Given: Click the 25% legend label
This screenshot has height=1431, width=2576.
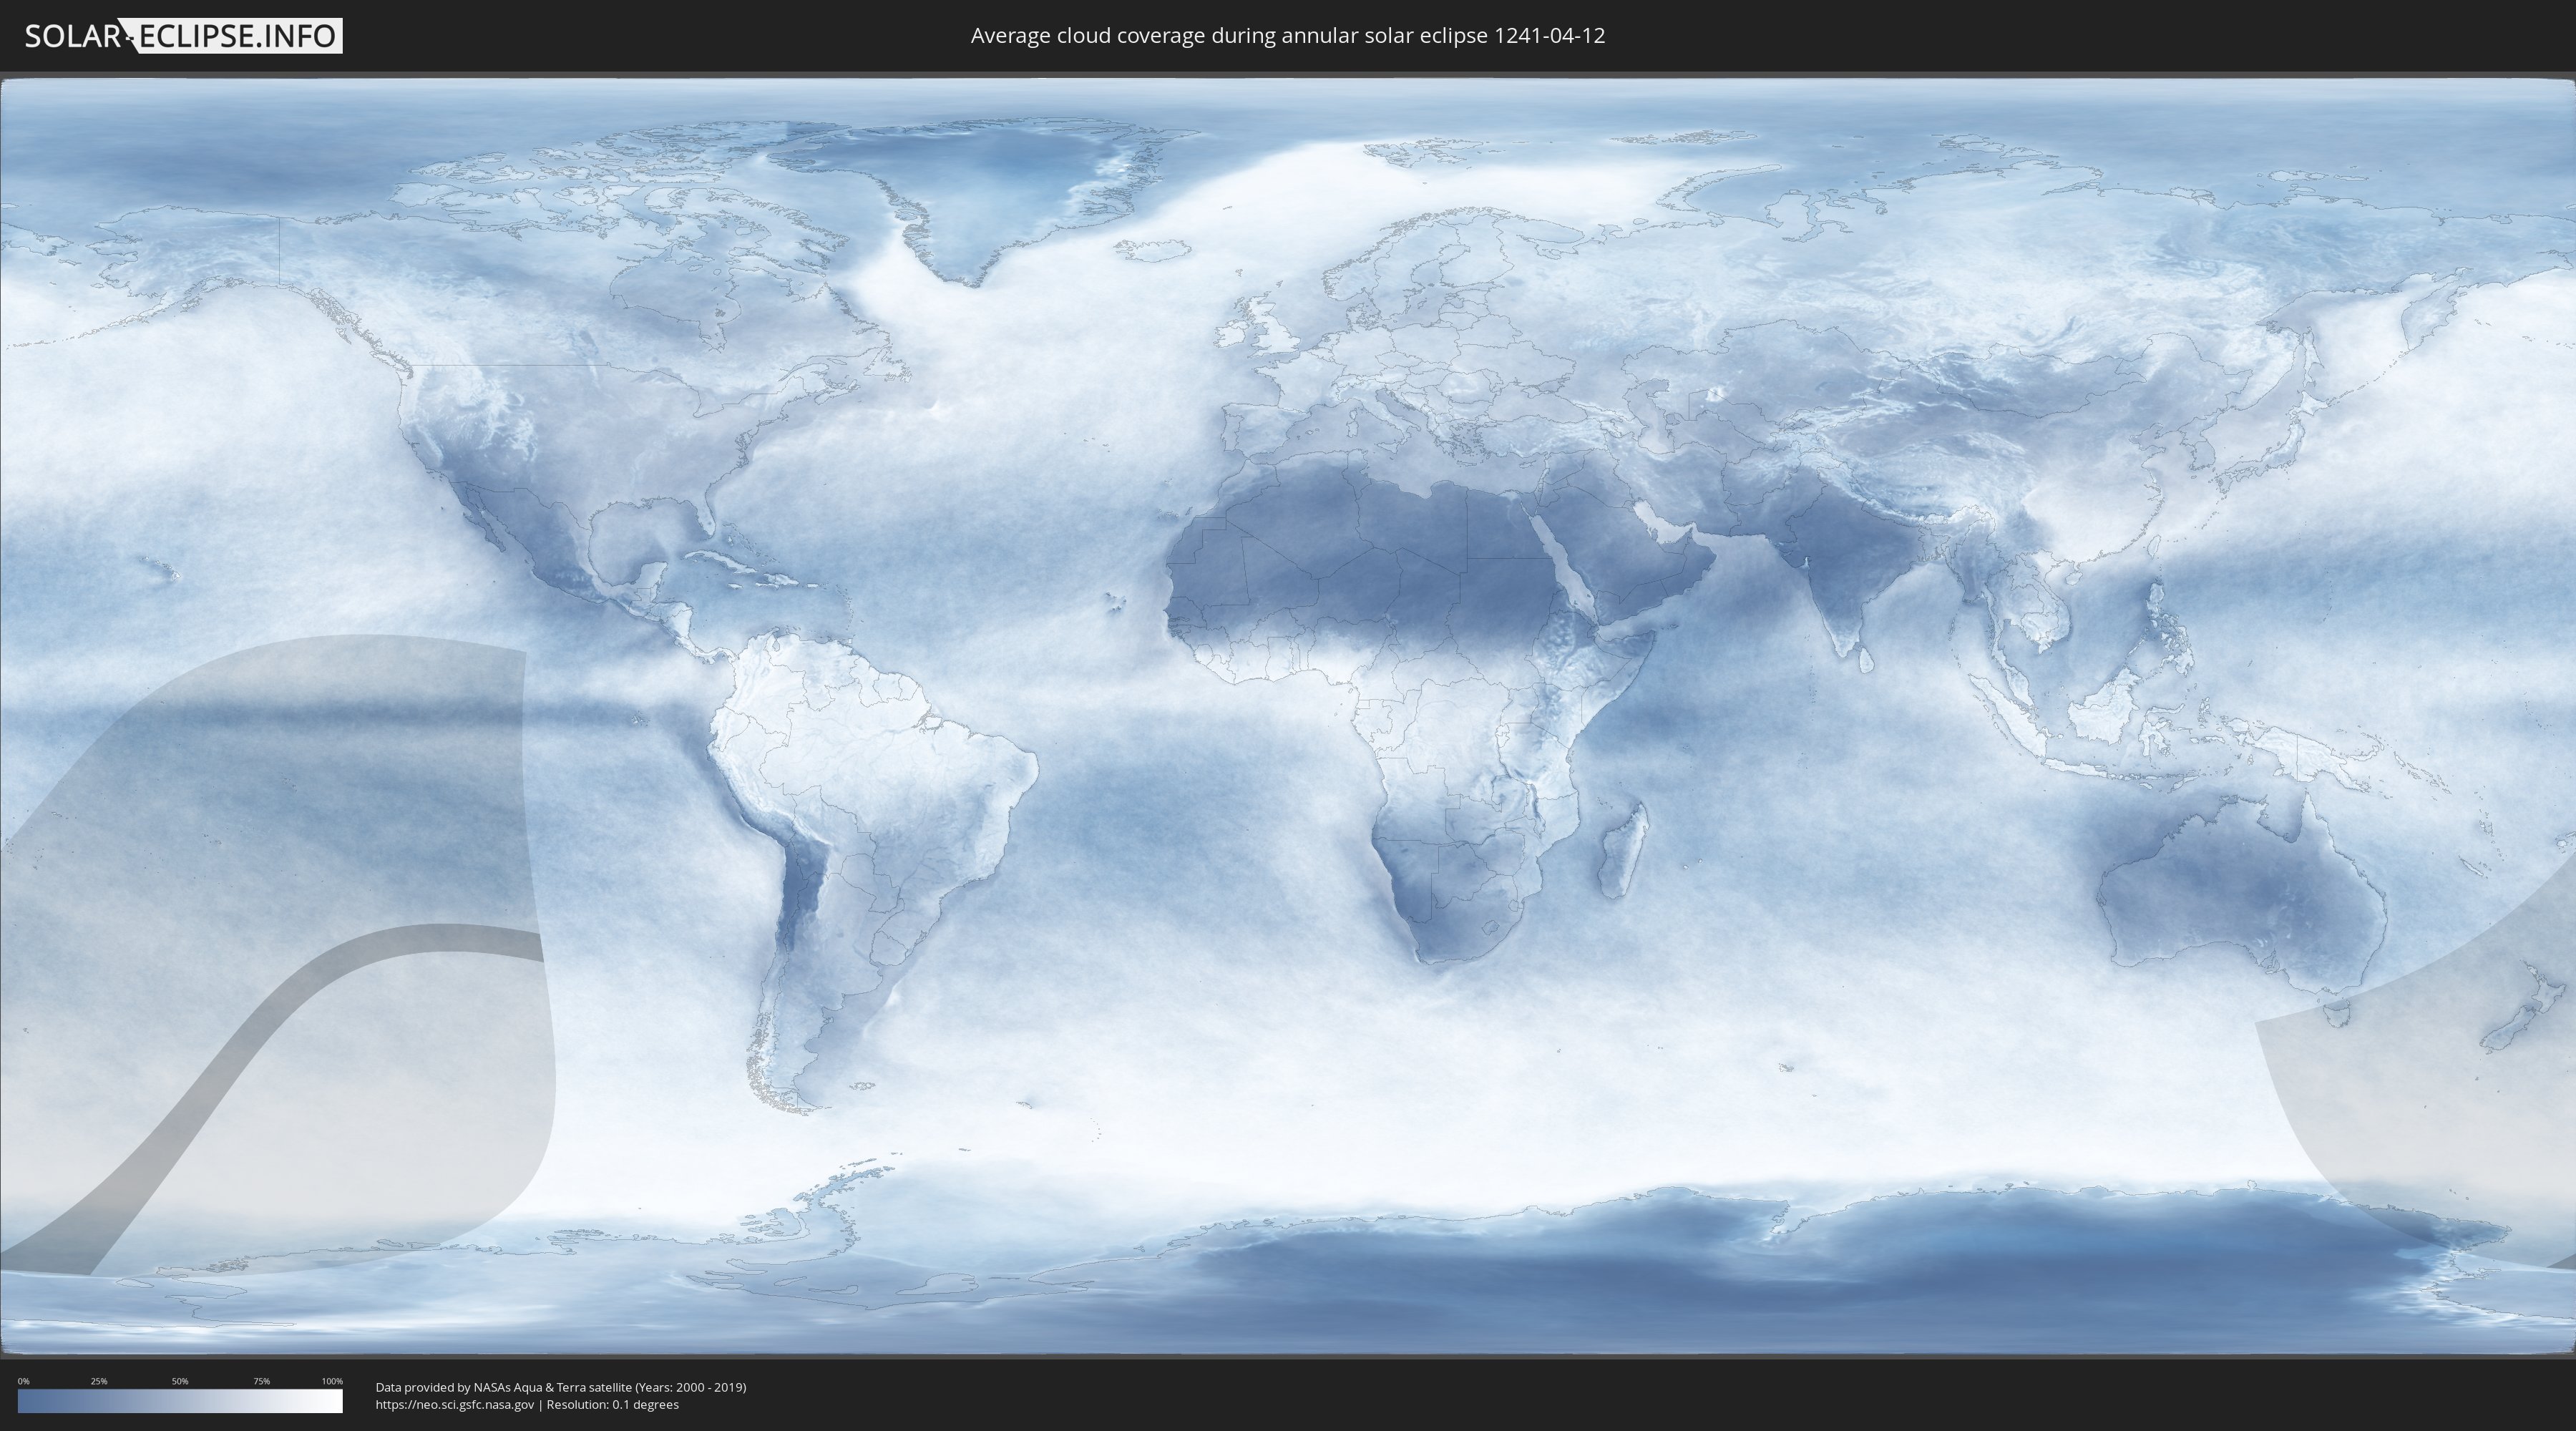Looking at the screenshot, I should click(99, 1381).
